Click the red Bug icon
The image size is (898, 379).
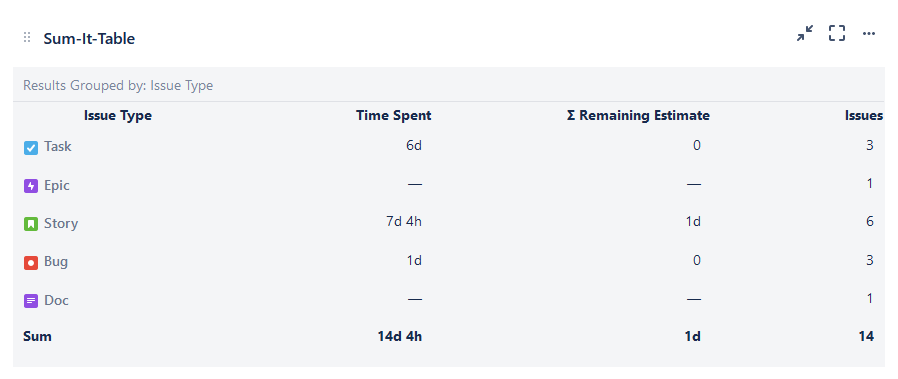tap(31, 263)
